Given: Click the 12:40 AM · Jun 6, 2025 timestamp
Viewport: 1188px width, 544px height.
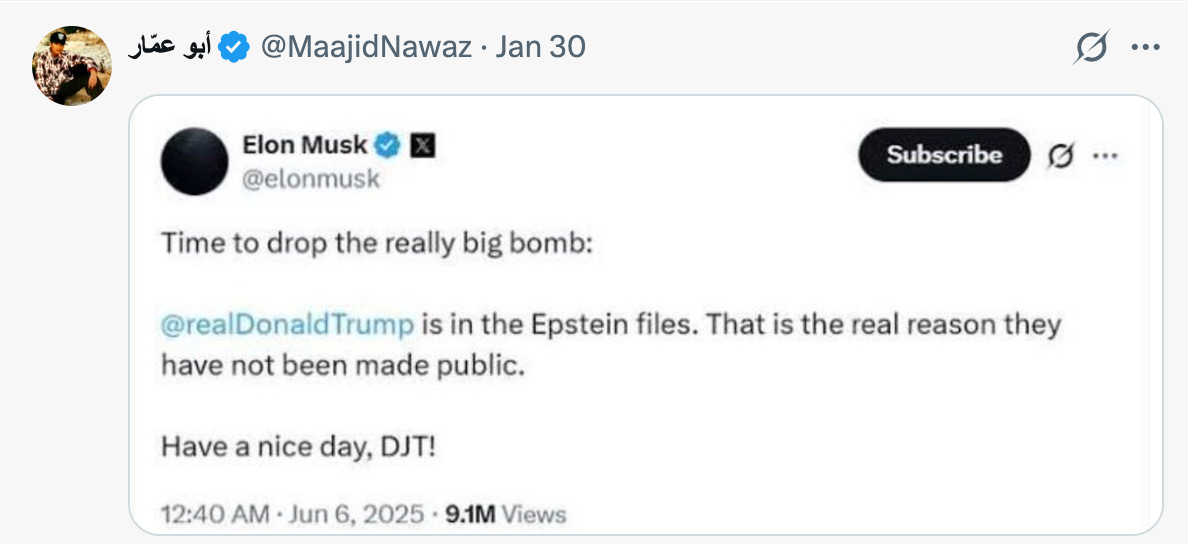Looking at the screenshot, I should pyautogui.click(x=292, y=514).
